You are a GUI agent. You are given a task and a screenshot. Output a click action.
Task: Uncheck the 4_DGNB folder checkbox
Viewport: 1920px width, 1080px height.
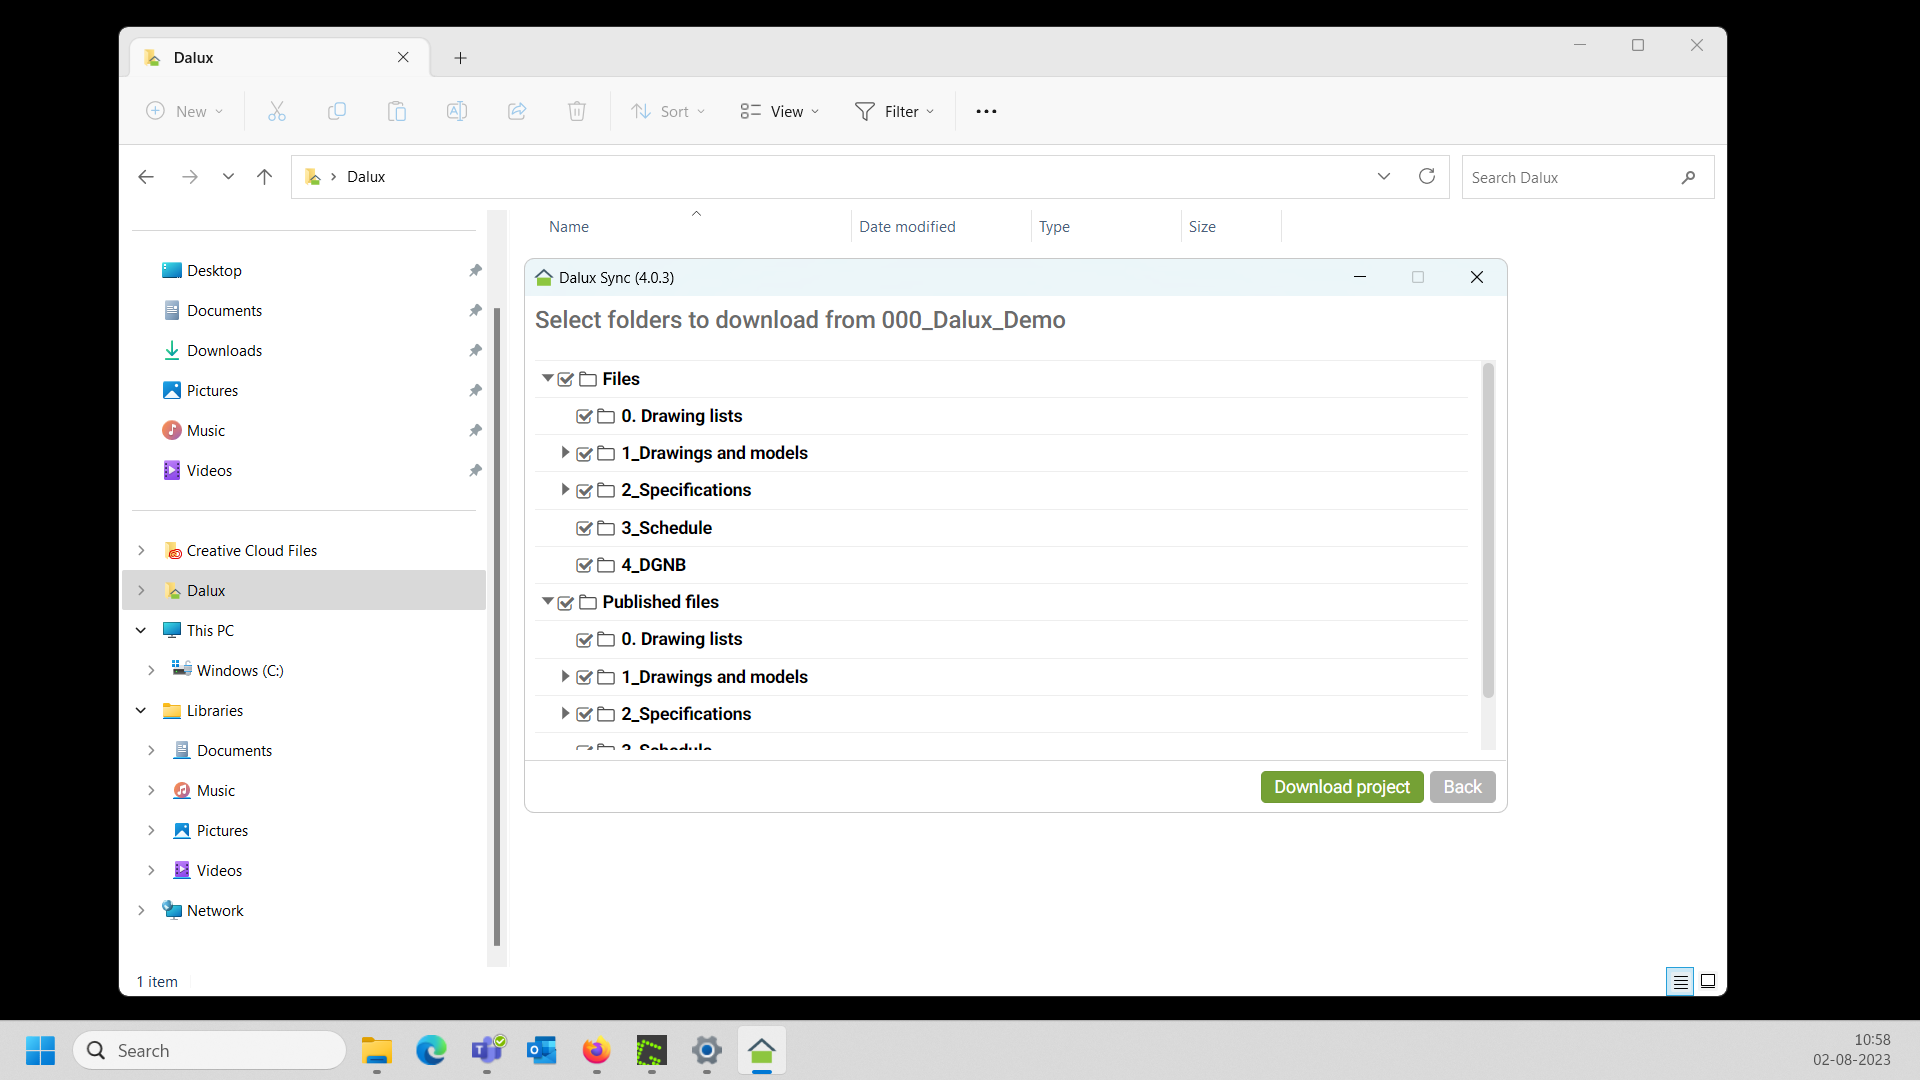point(585,565)
